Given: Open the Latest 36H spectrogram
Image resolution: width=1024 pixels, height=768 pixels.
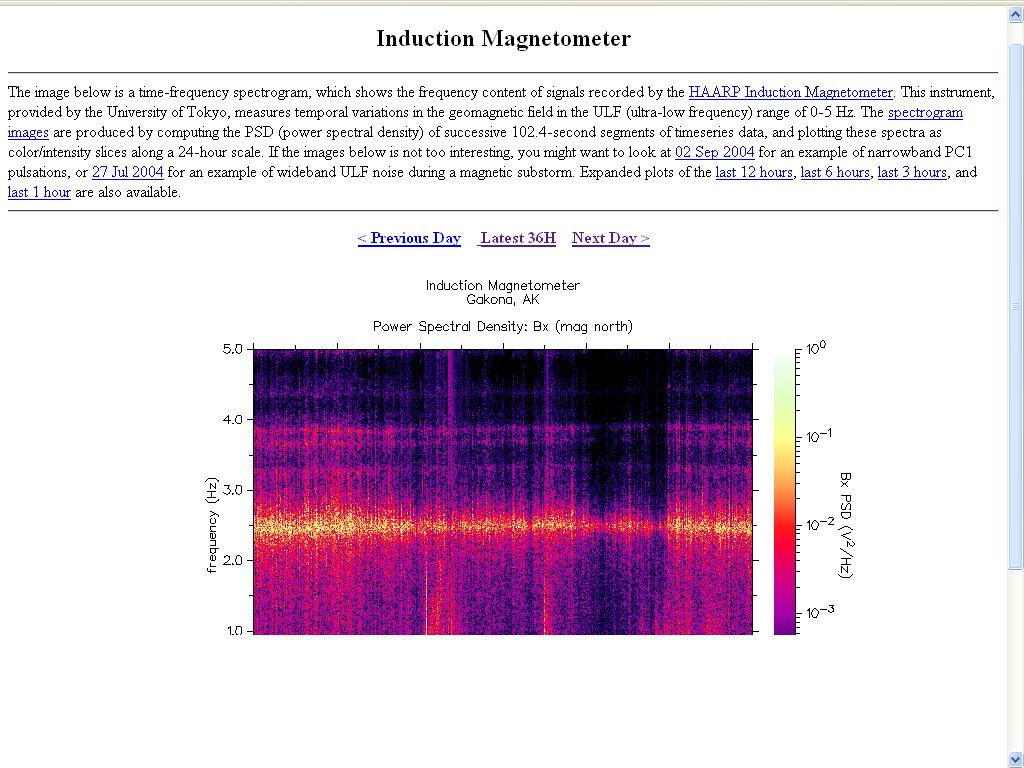Looking at the screenshot, I should [517, 238].
